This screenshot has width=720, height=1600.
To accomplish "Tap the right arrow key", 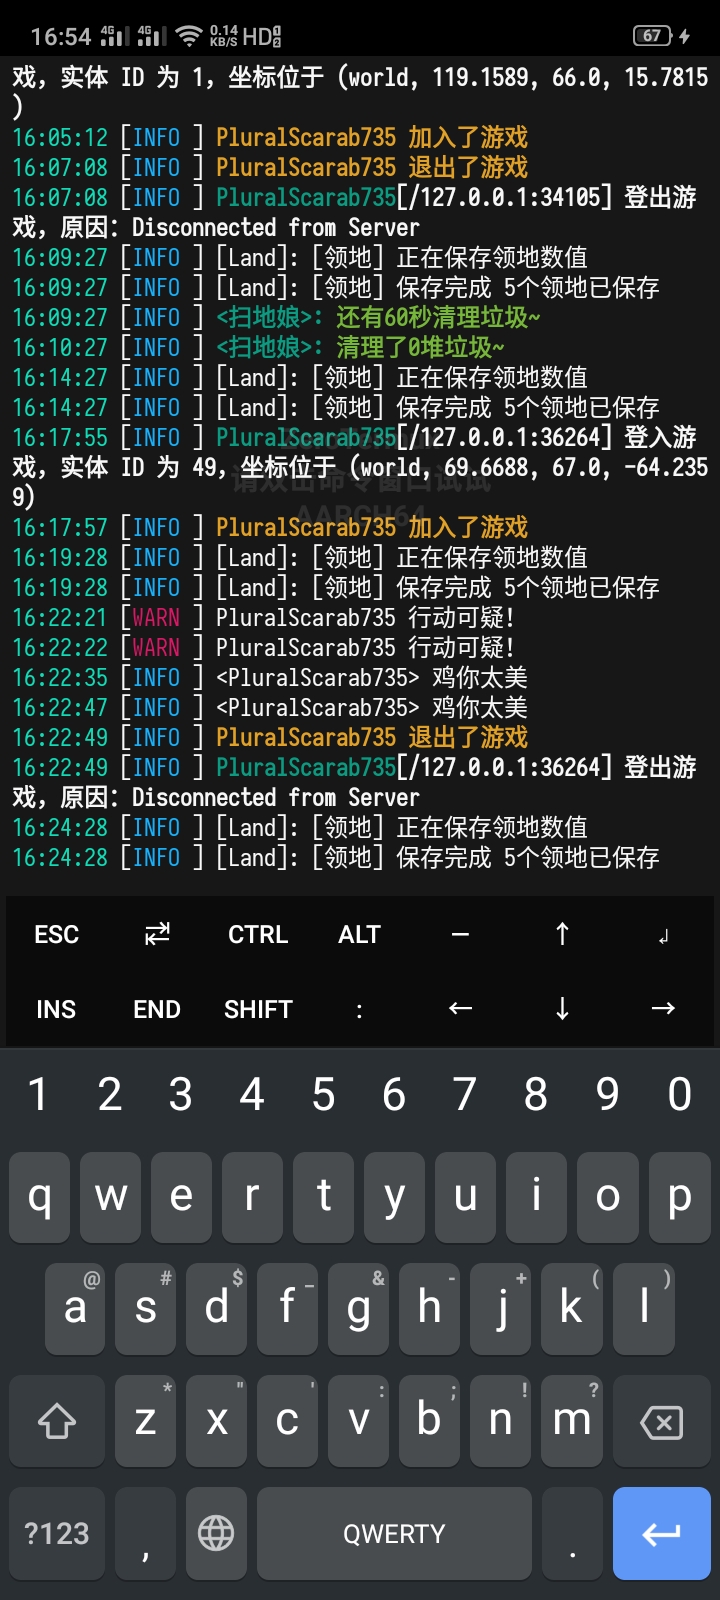I will tap(663, 1009).
